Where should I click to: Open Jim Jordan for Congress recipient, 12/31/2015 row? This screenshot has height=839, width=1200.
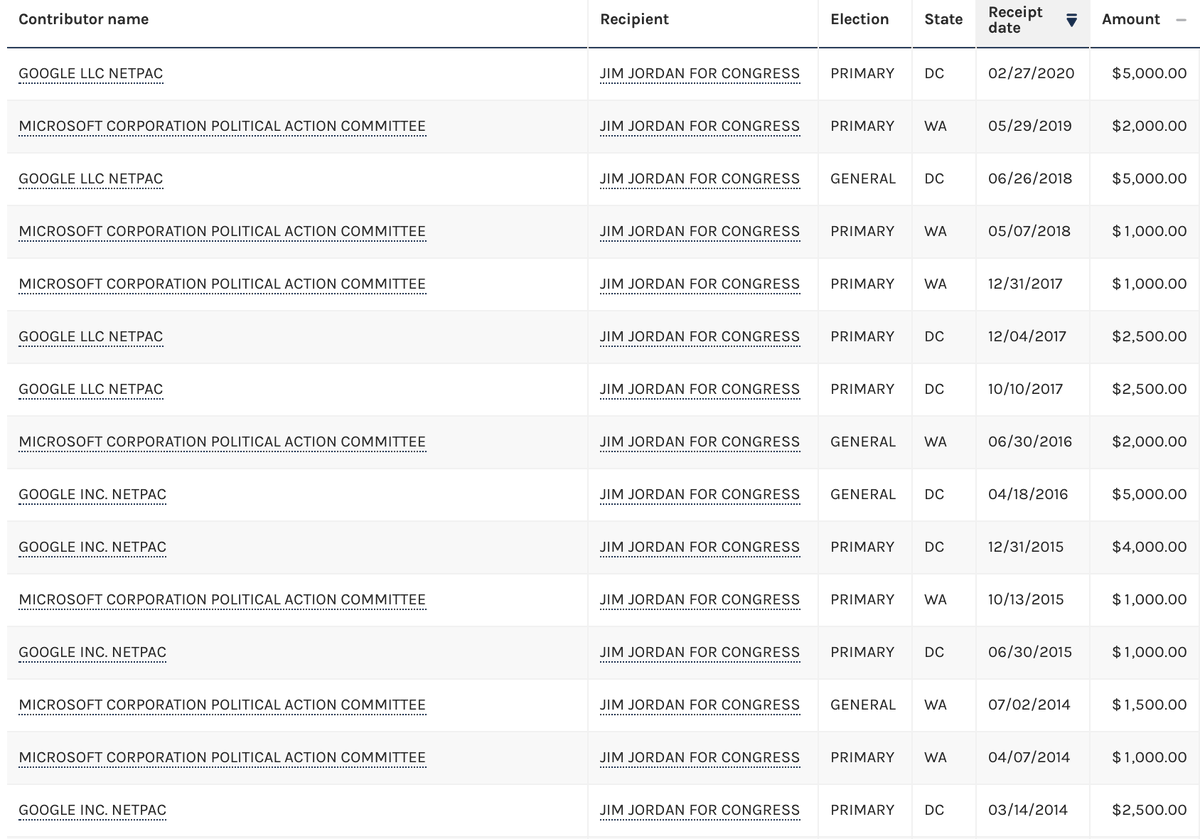coord(700,547)
